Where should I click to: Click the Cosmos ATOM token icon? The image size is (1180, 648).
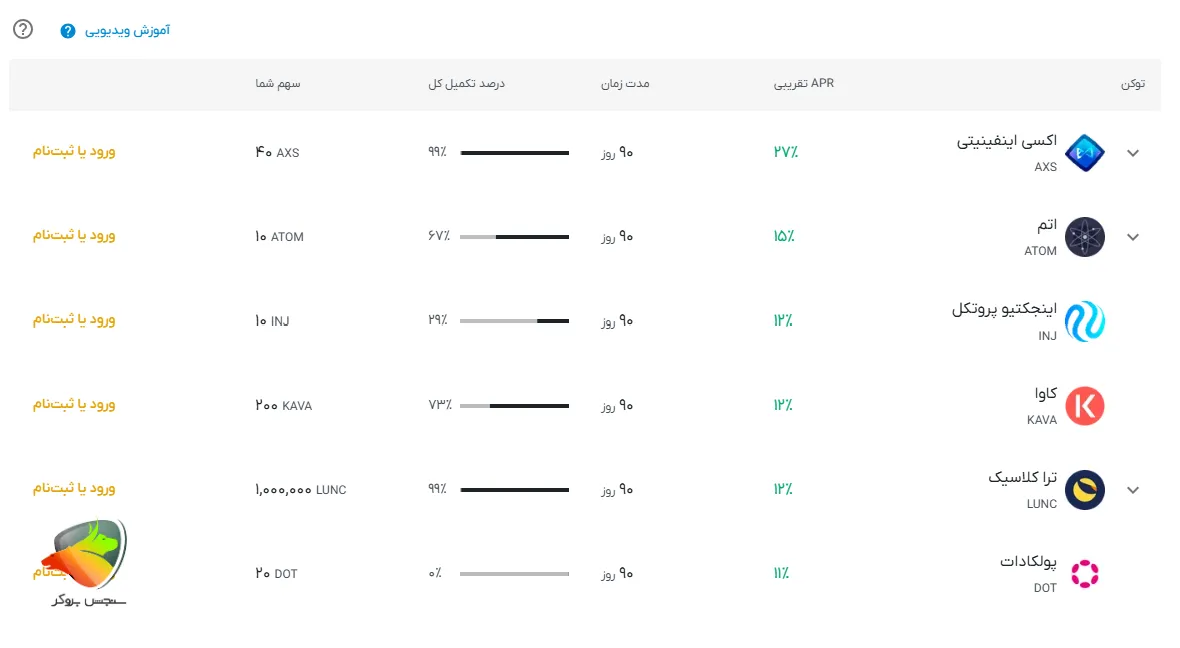[x=1084, y=237]
